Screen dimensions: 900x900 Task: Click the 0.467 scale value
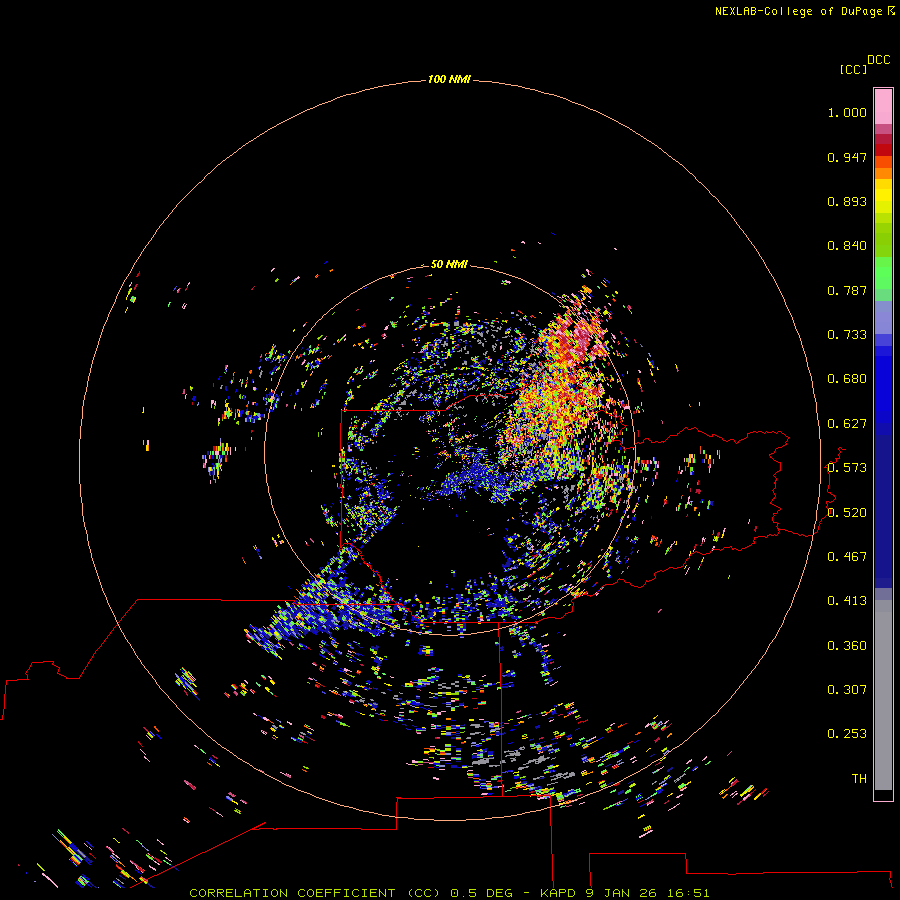pos(847,557)
